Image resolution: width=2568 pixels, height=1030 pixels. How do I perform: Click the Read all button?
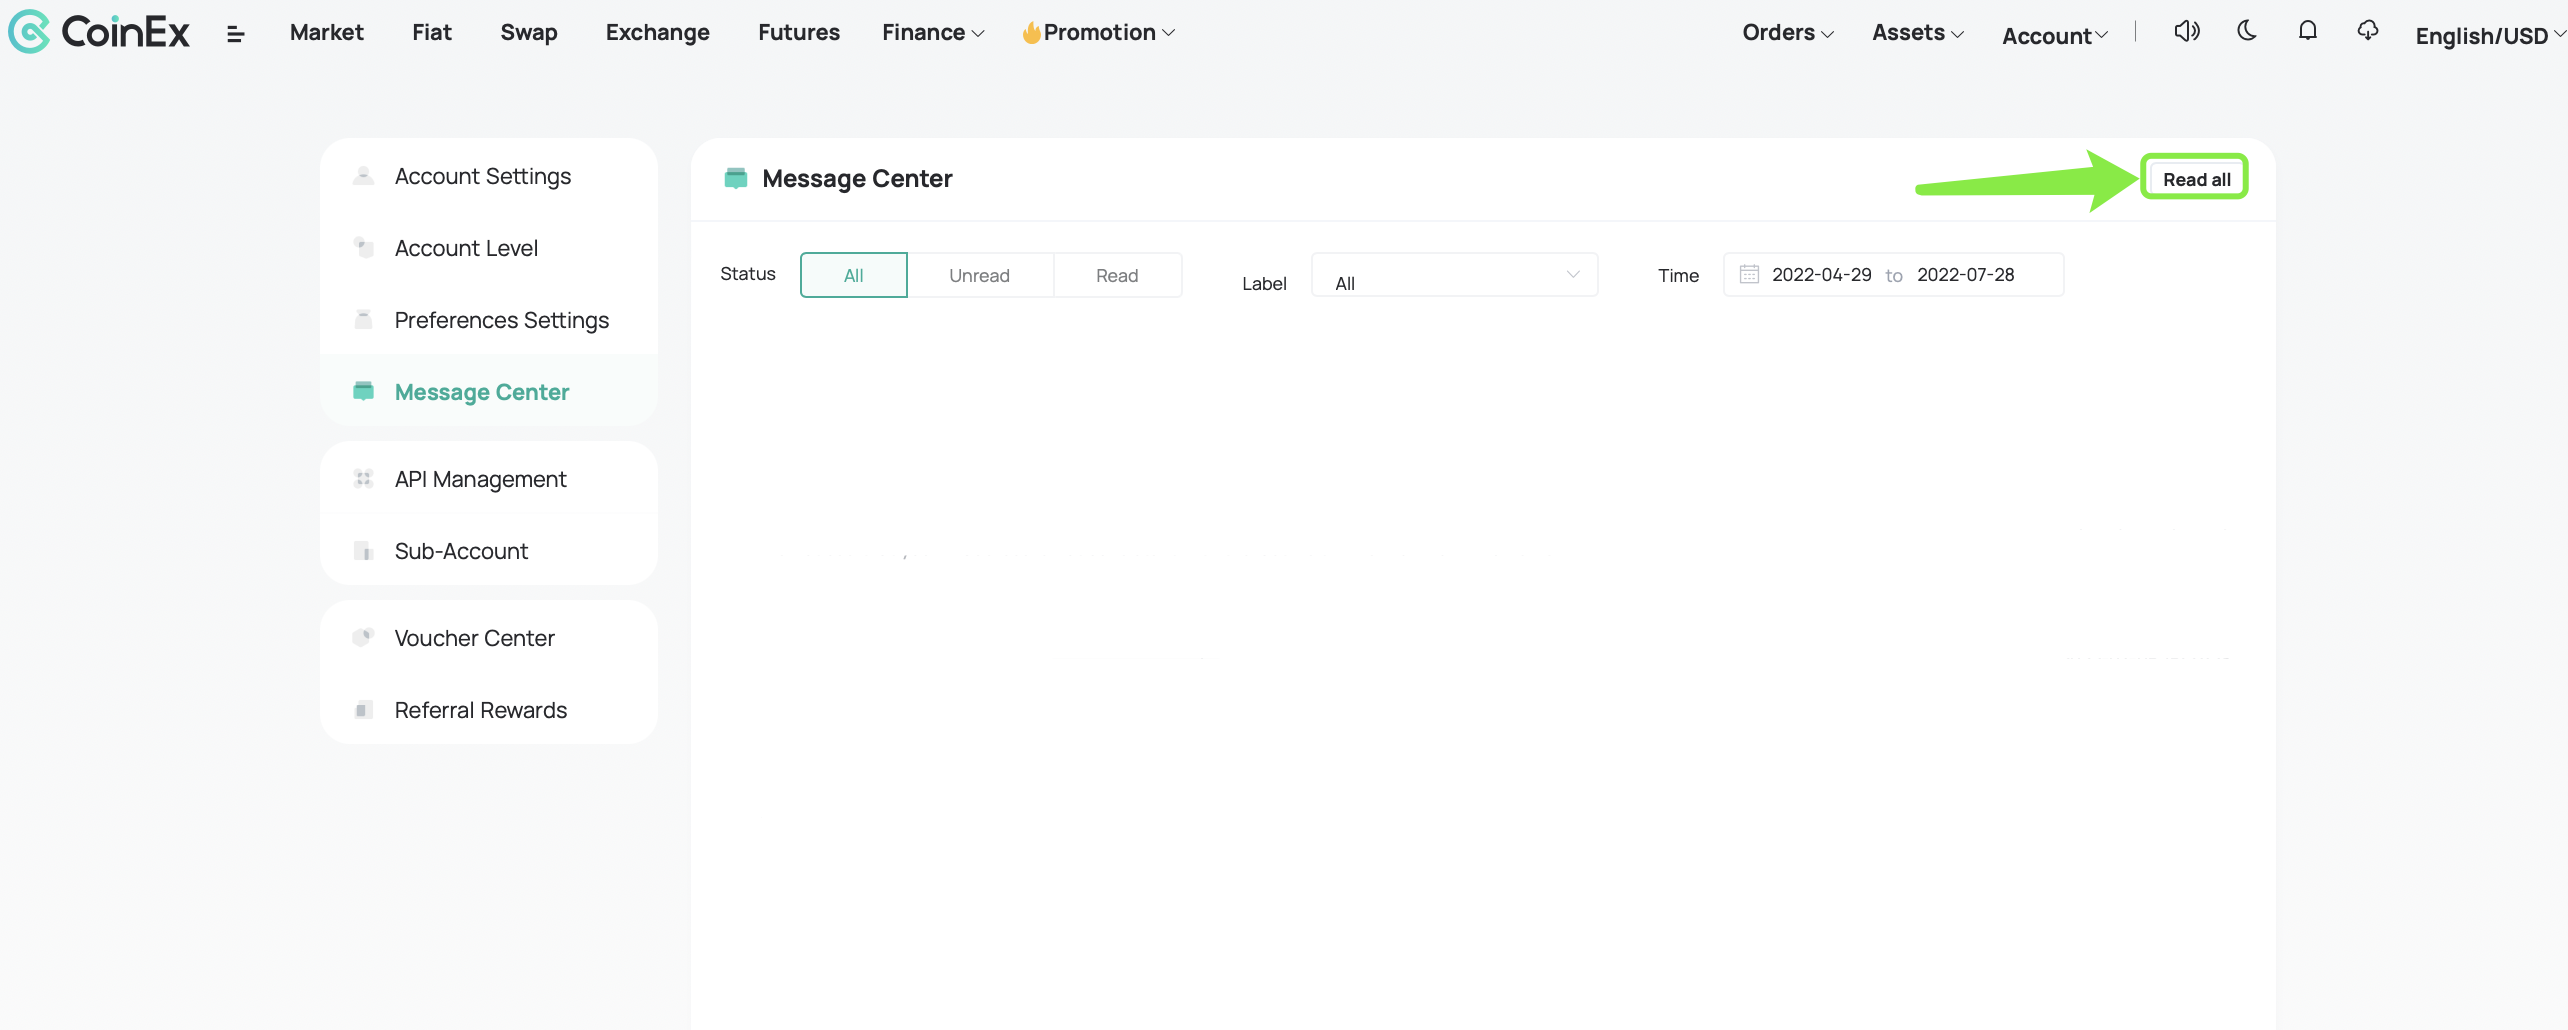(2196, 179)
